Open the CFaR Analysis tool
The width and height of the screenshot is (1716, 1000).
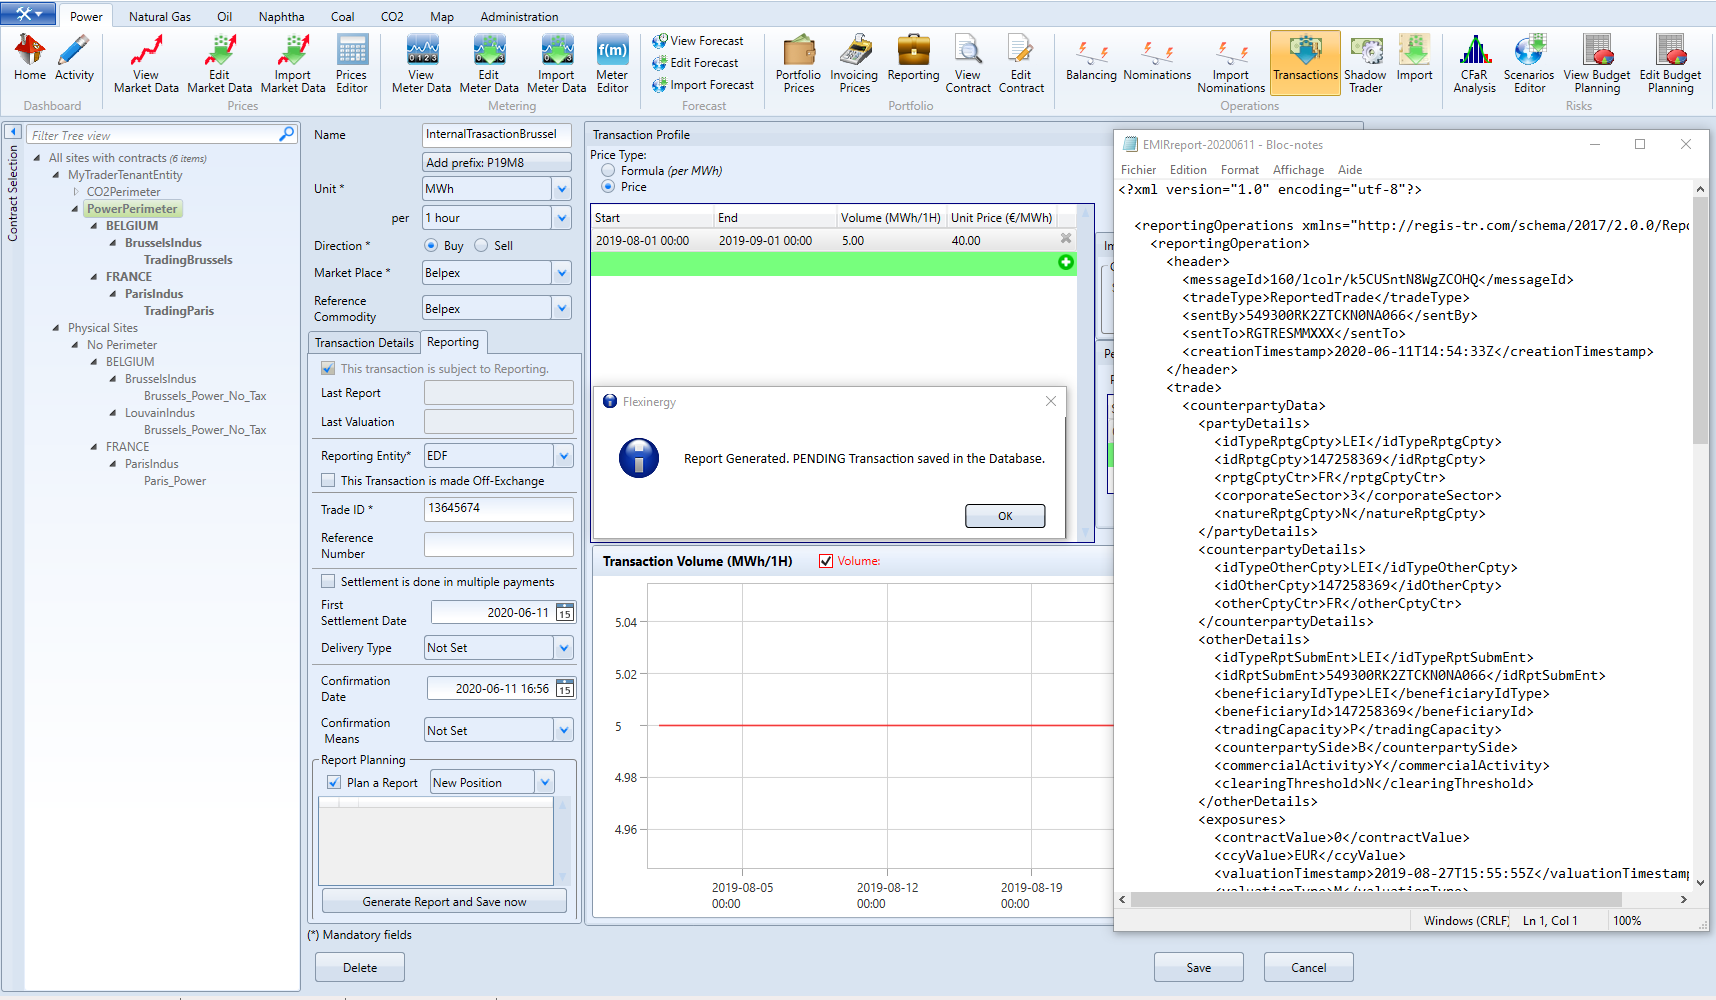coord(1474,62)
